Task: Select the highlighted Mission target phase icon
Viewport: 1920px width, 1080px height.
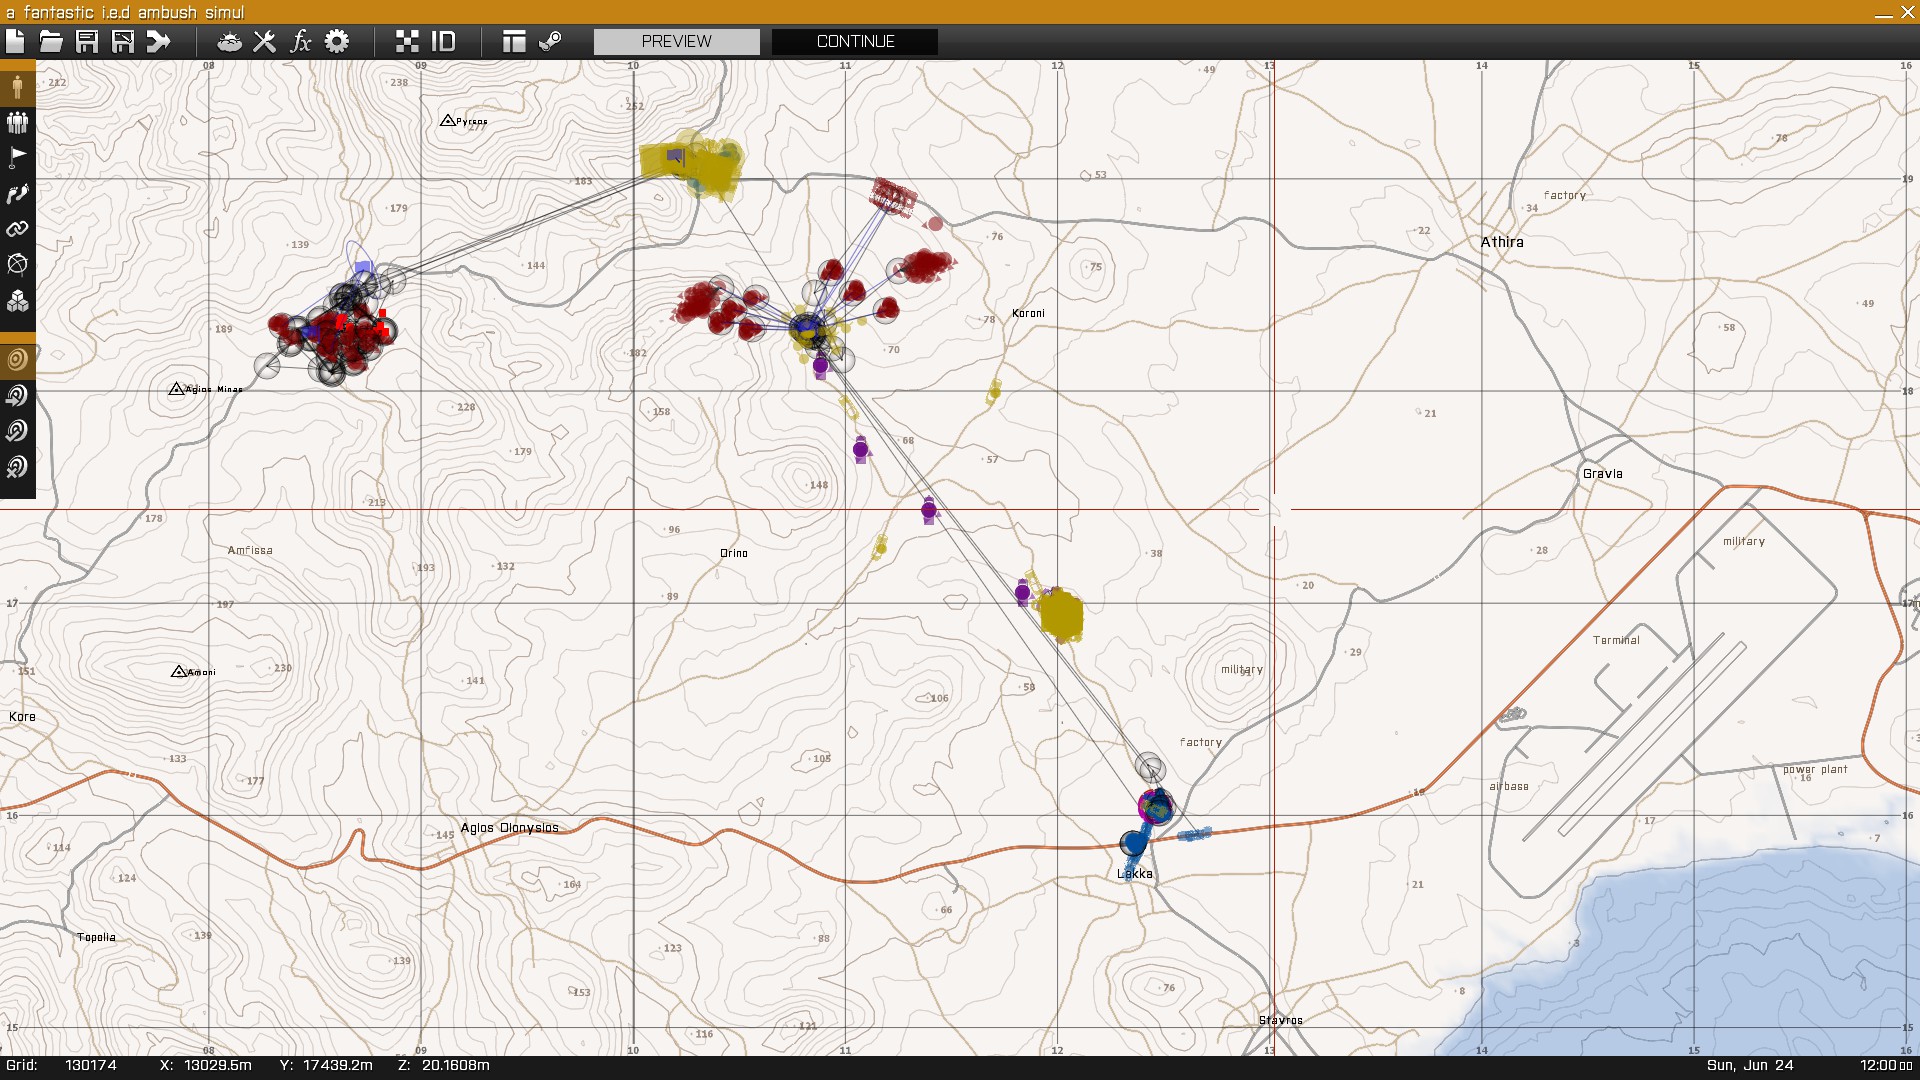Action: point(17,360)
